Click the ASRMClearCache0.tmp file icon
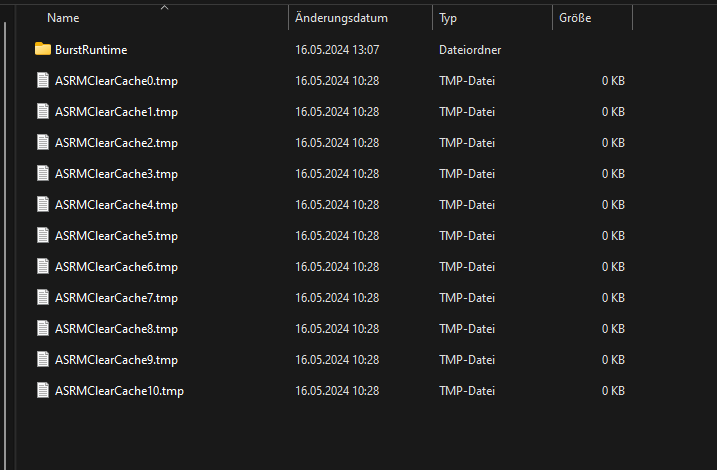This screenshot has height=470, width=717. 42,80
